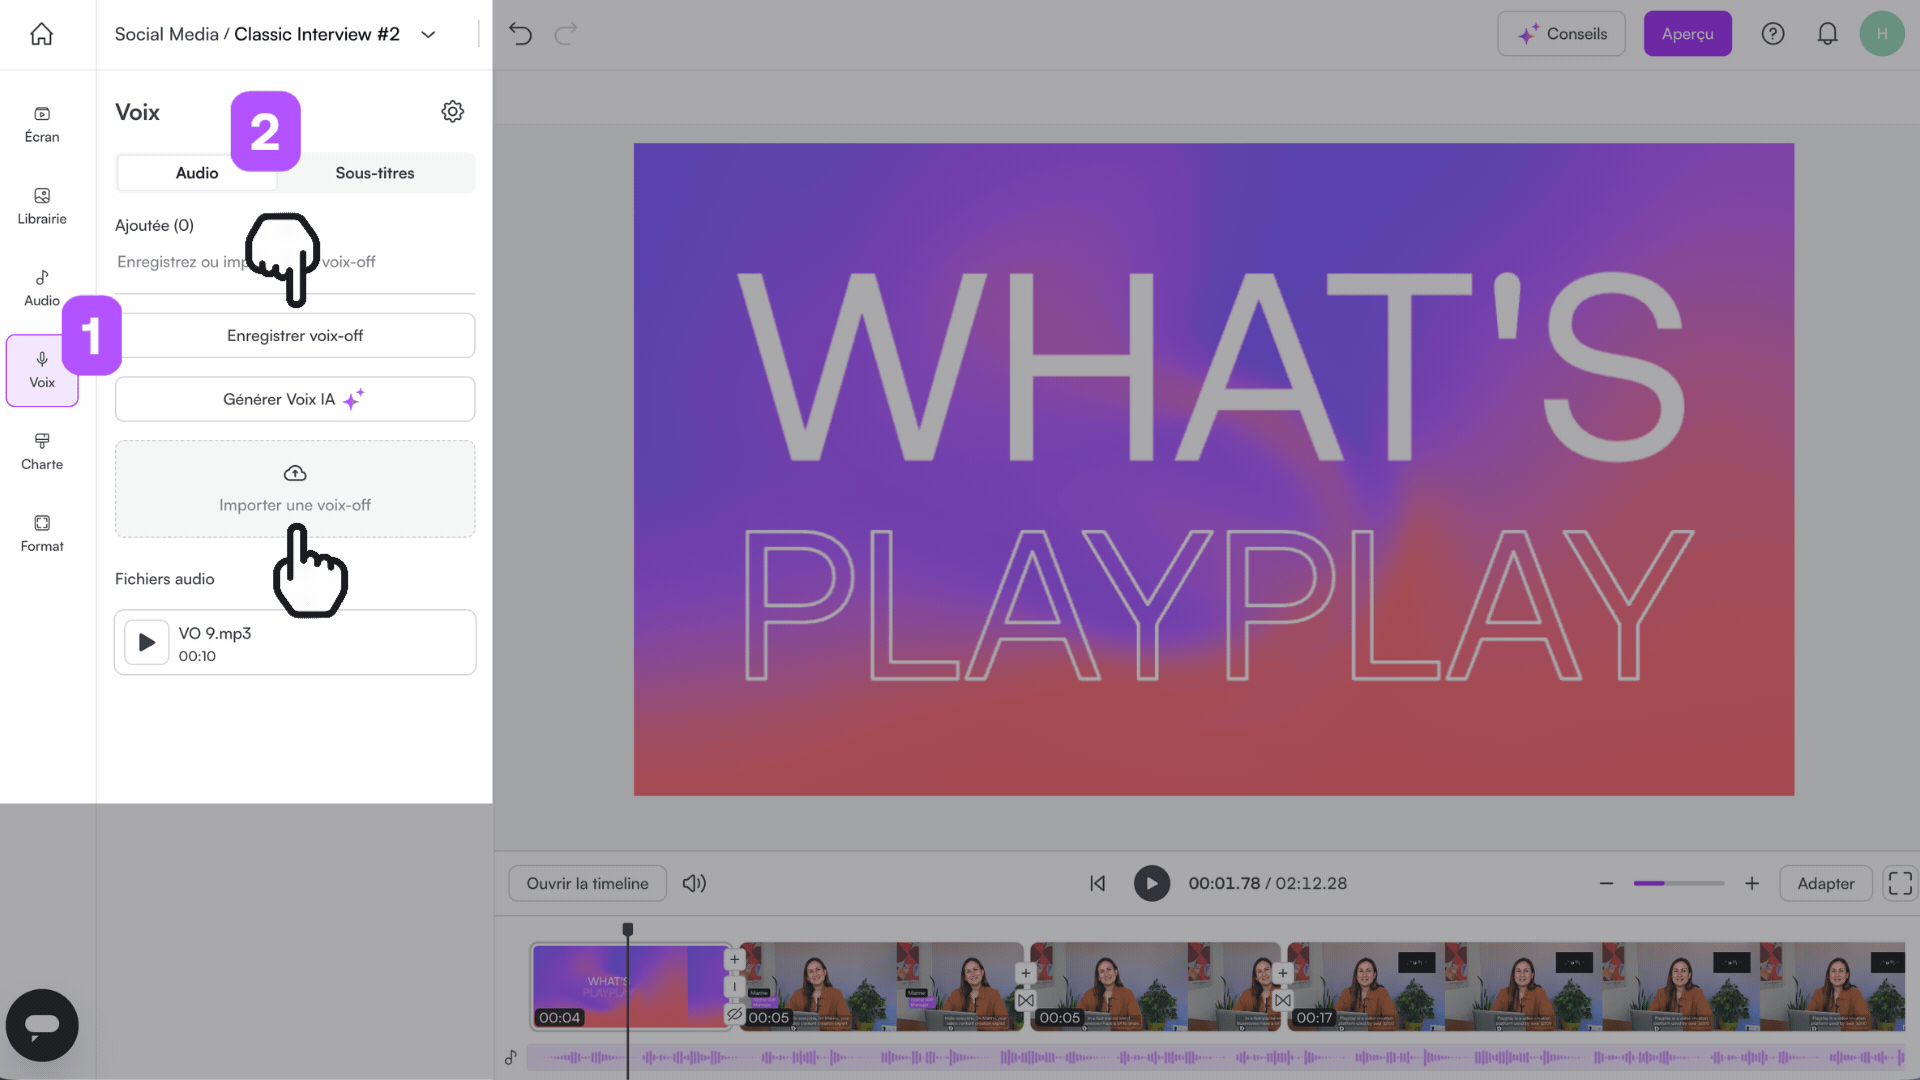
Task: Click Générer Voix IA button
Action: (x=295, y=399)
